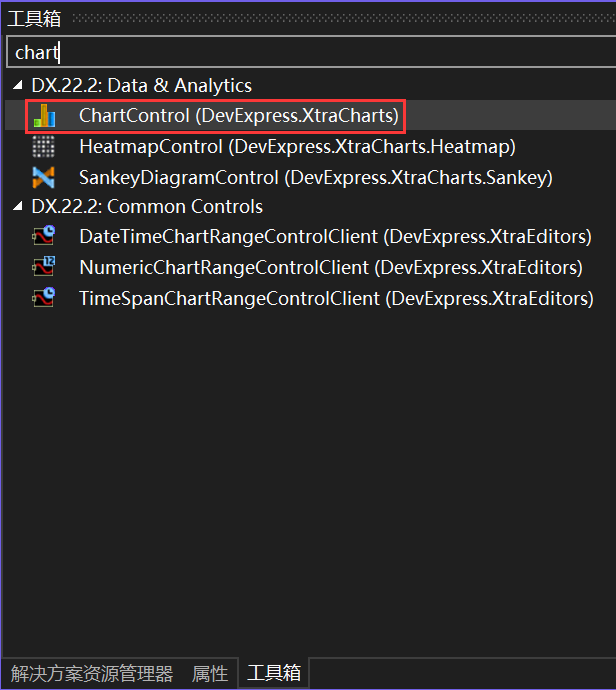Click the NumericChartRangeControlClient icon
This screenshot has width=616, height=690.
coord(44,267)
